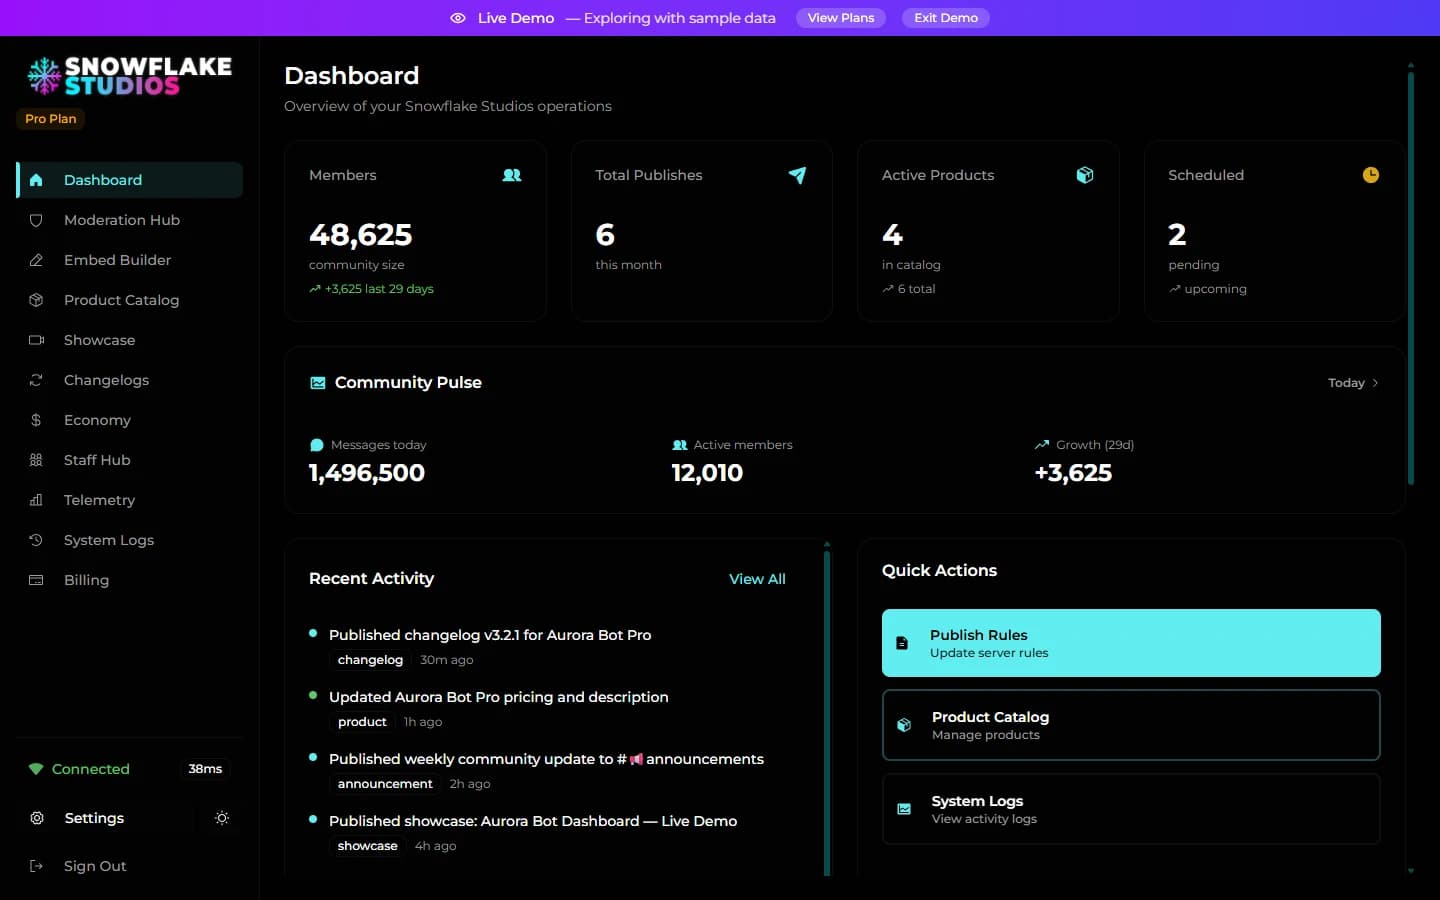Click the Community Pulse chart icon

tap(318, 383)
